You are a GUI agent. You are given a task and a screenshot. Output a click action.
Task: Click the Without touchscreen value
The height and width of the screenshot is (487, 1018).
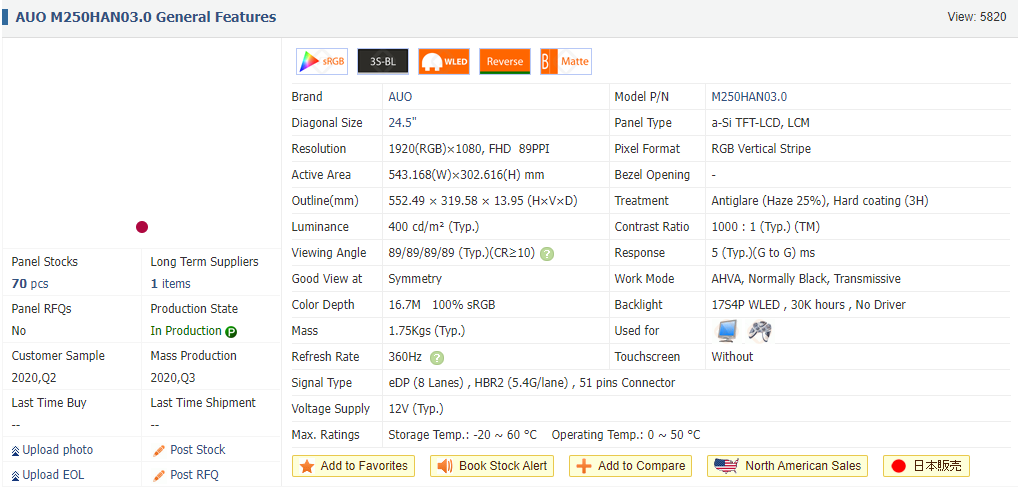click(x=732, y=356)
